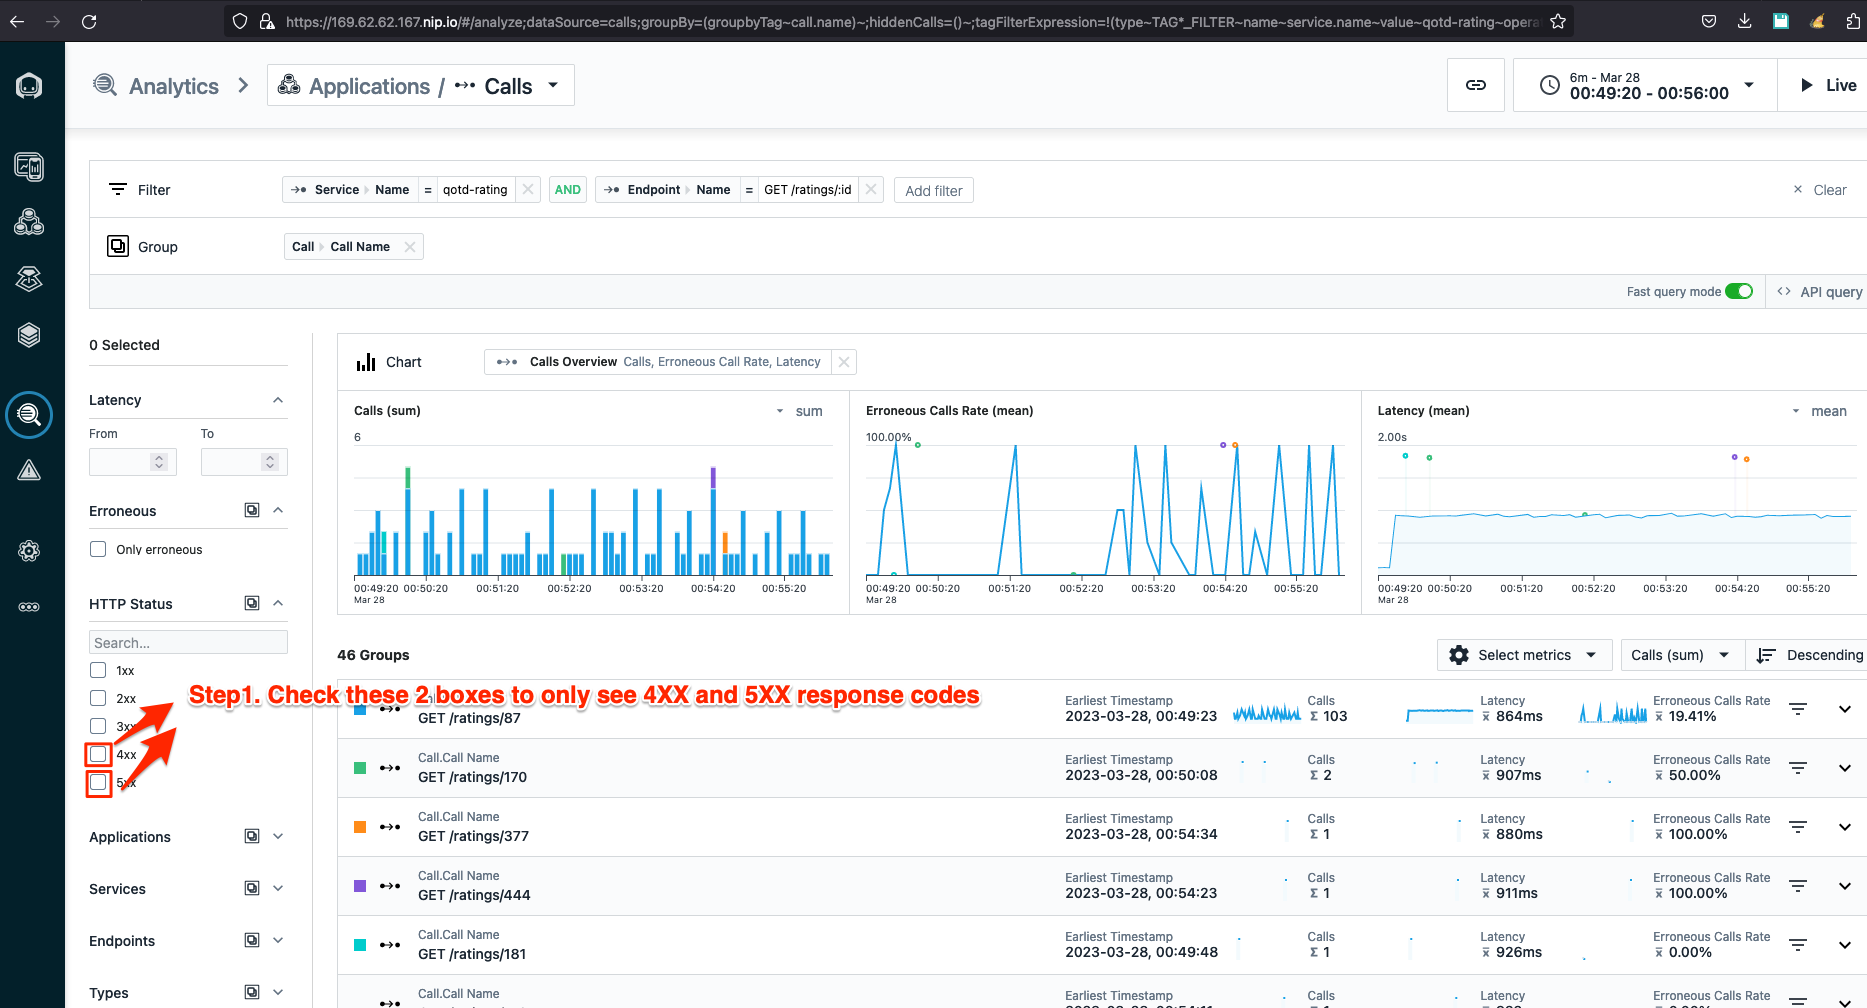Open the Instana robot home icon

coord(29,86)
